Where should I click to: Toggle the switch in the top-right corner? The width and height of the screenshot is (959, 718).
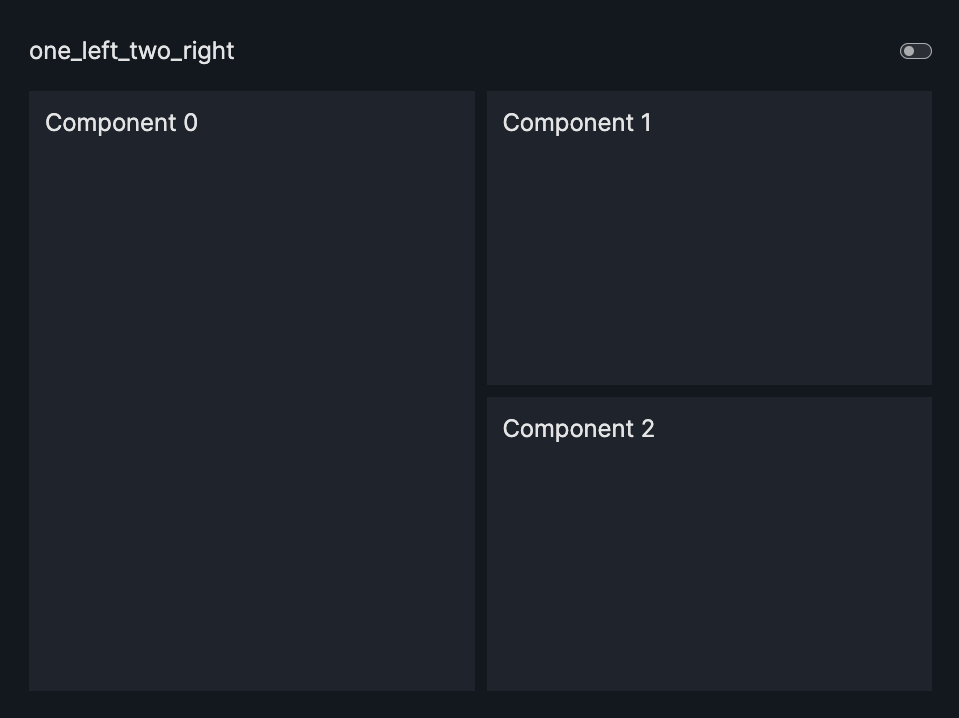(915, 51)
